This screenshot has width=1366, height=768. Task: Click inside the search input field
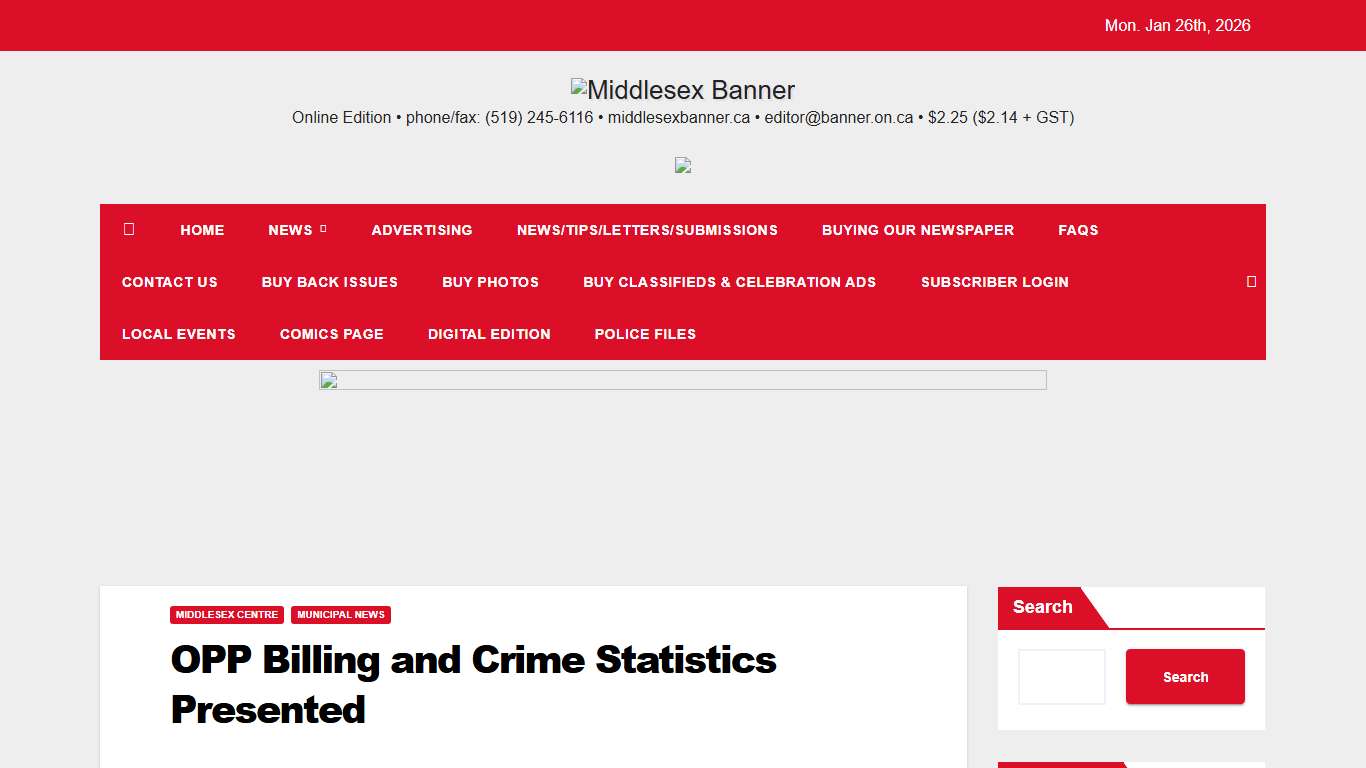1061,677
